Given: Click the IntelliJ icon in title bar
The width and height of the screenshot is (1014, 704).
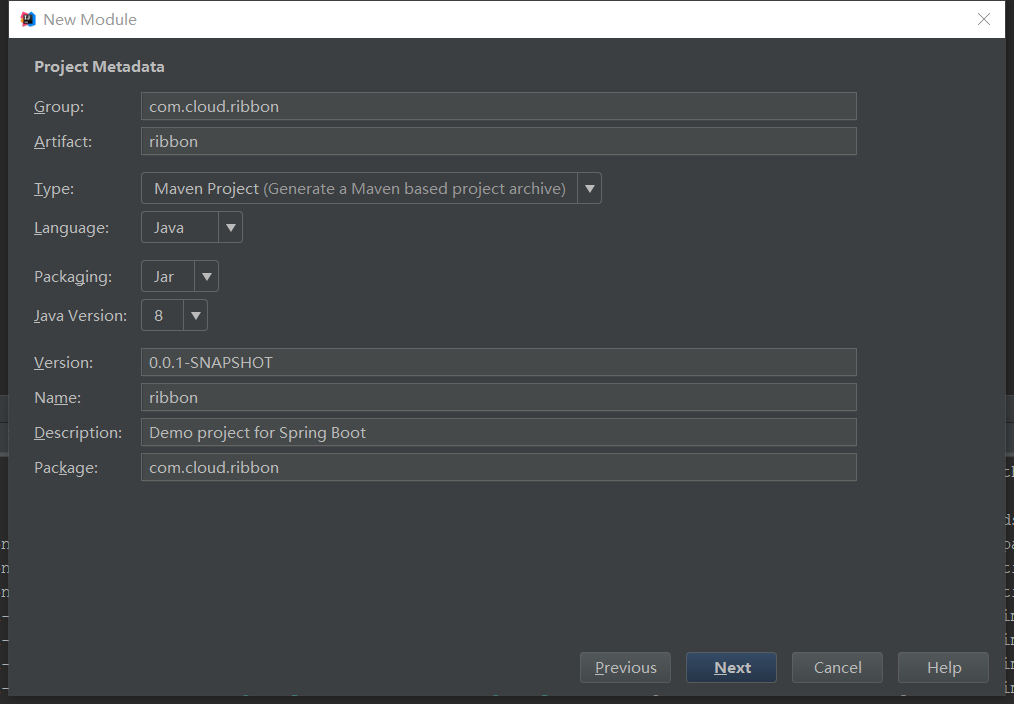Looking at the screenshot, I should (28, 19).
